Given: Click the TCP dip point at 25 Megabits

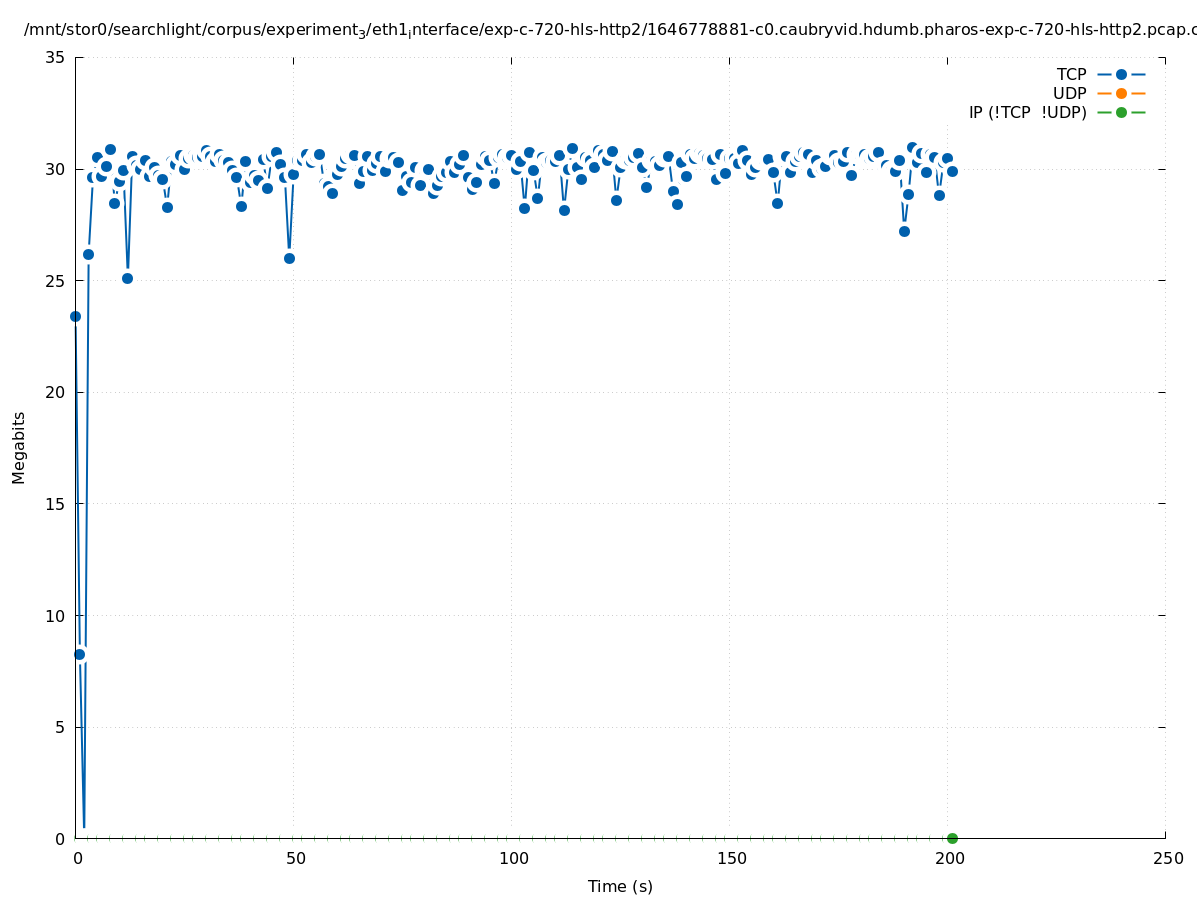Looking at the screenshot, I should [127, 278].
